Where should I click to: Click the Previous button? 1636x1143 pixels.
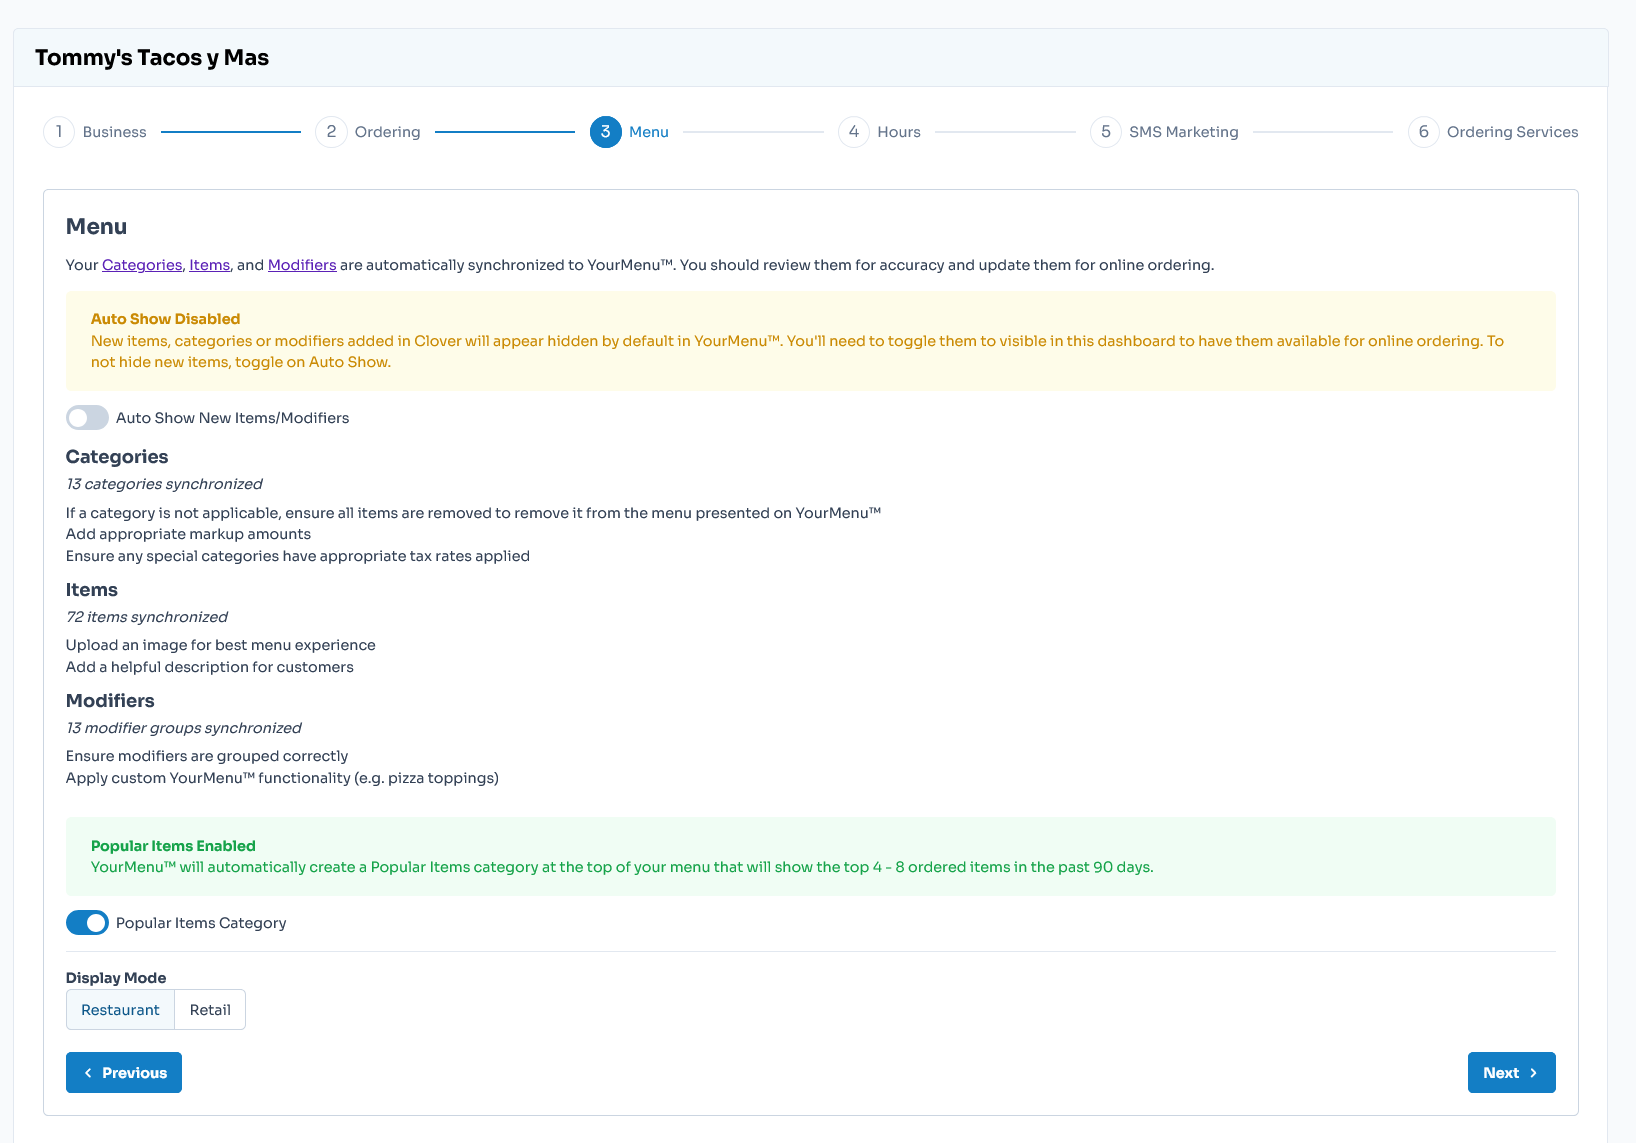pos(124,1073)
